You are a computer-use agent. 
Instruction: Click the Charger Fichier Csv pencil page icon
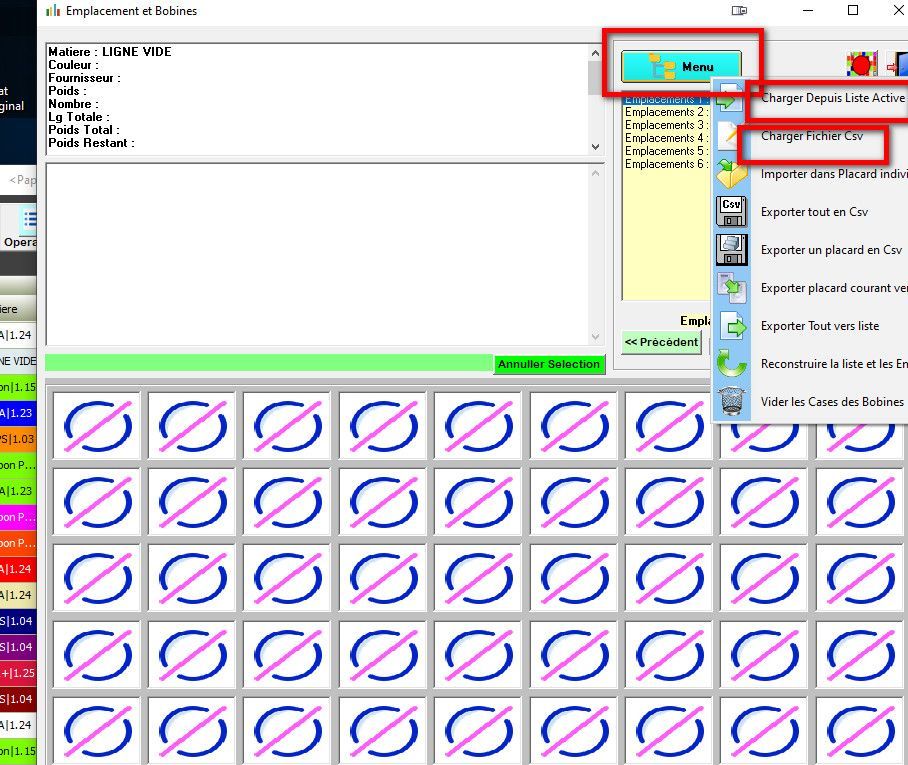click(731, 136)
